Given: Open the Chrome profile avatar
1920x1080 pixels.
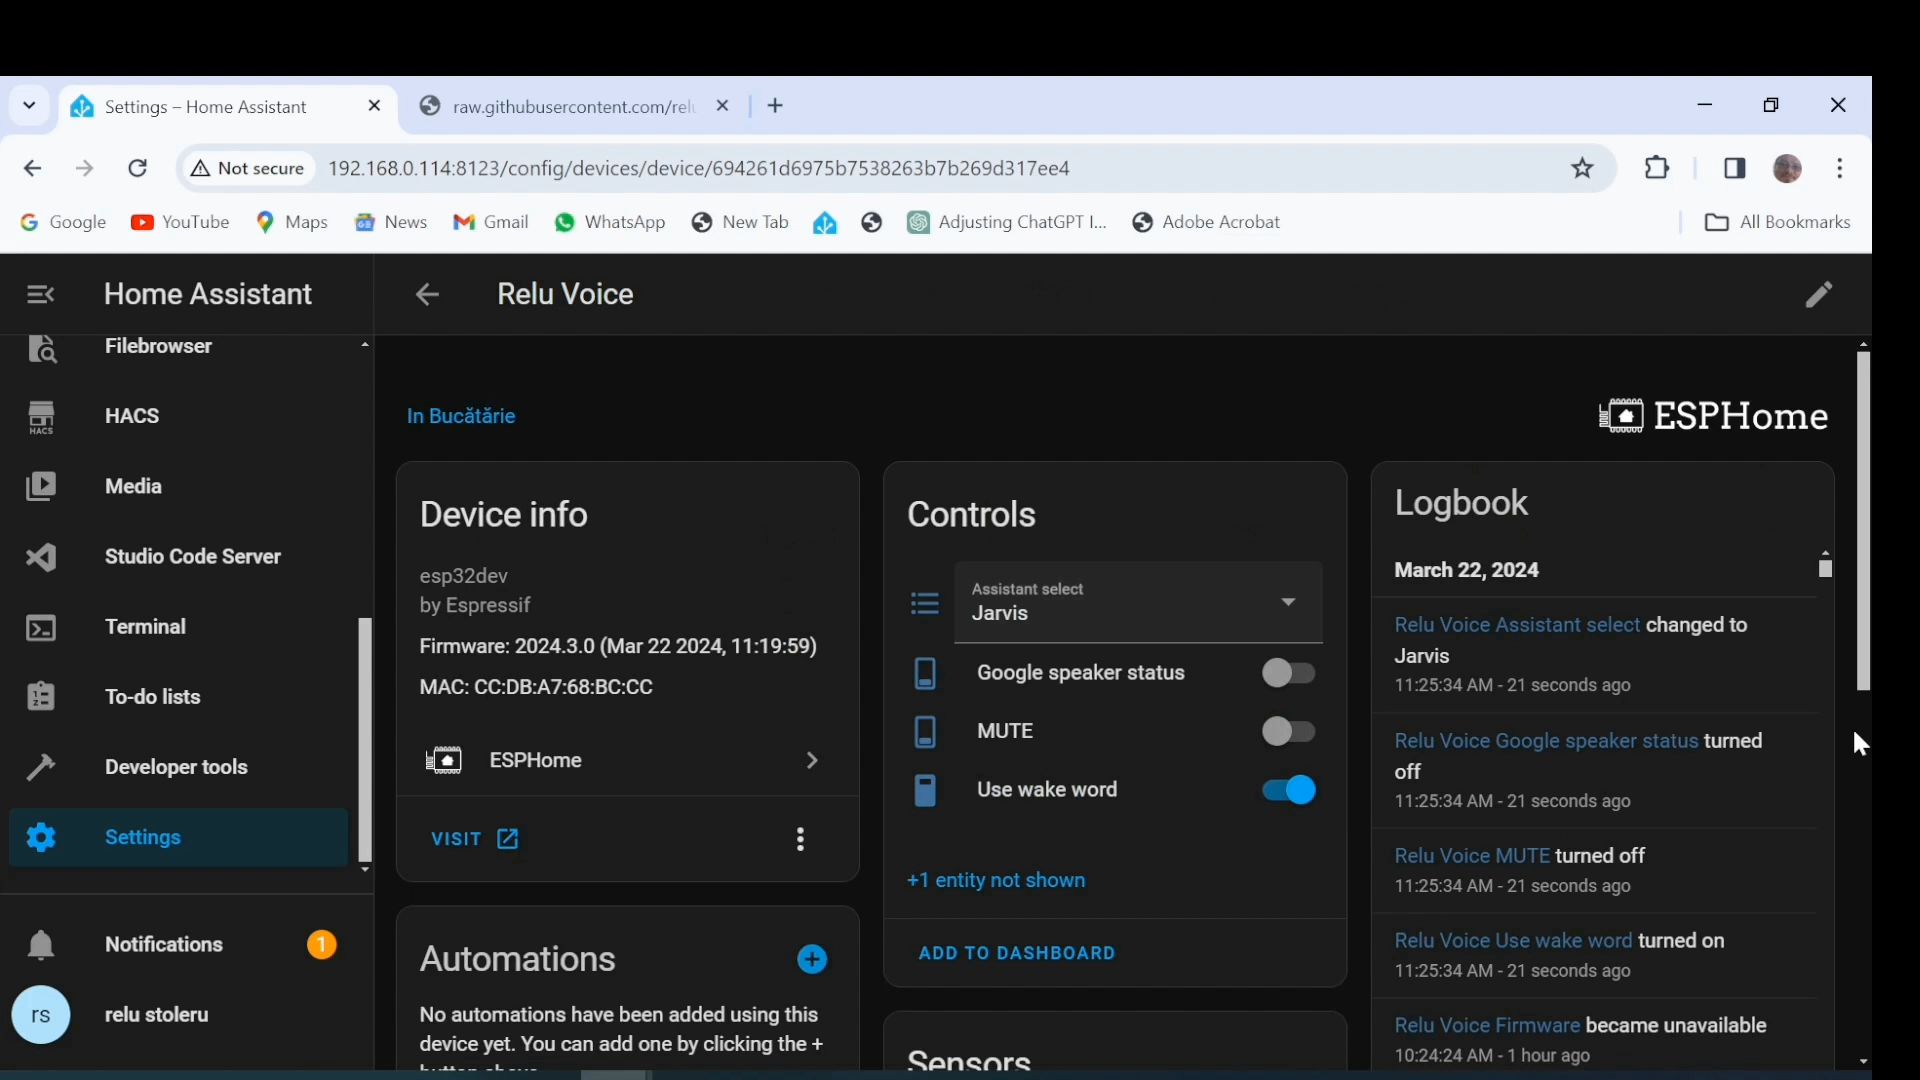Looking at the screenshot, I should 1788,168.
